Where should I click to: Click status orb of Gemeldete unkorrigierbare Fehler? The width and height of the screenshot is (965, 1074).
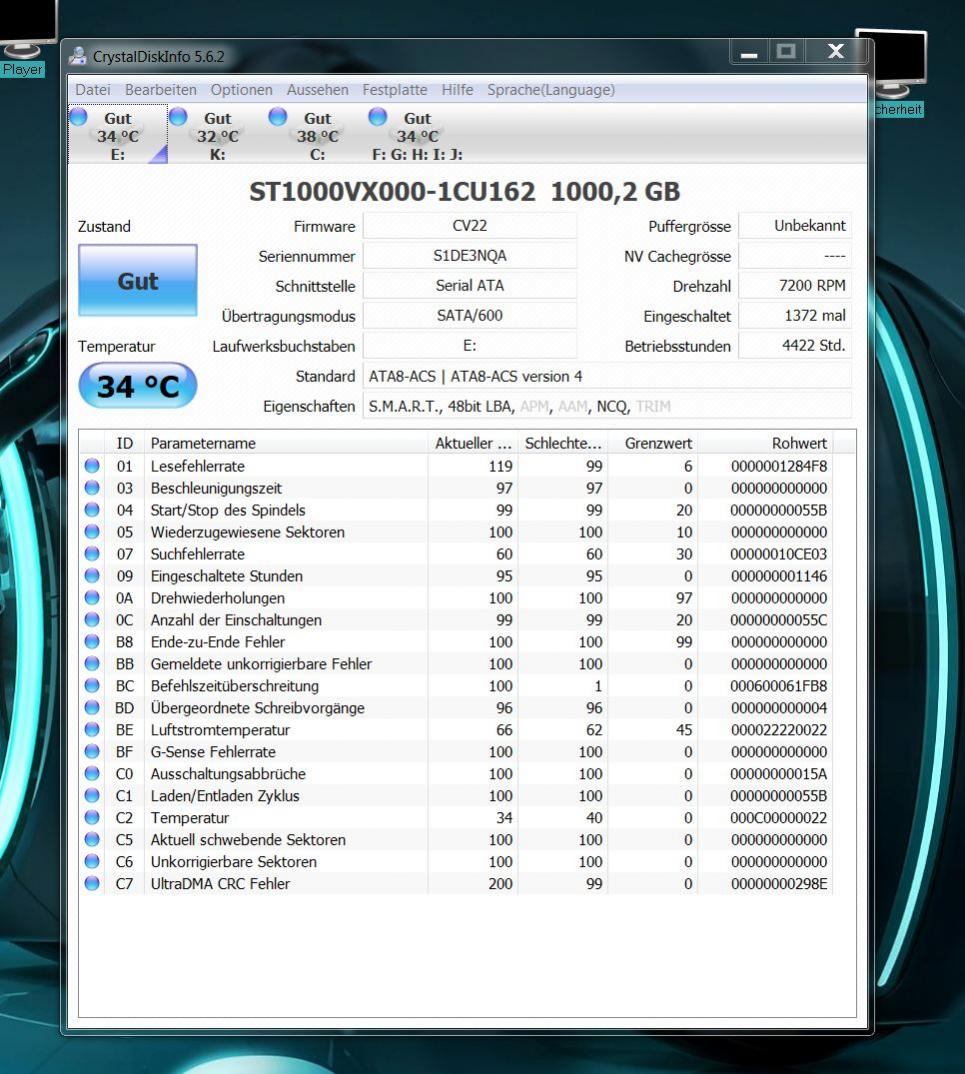[92, 664]
